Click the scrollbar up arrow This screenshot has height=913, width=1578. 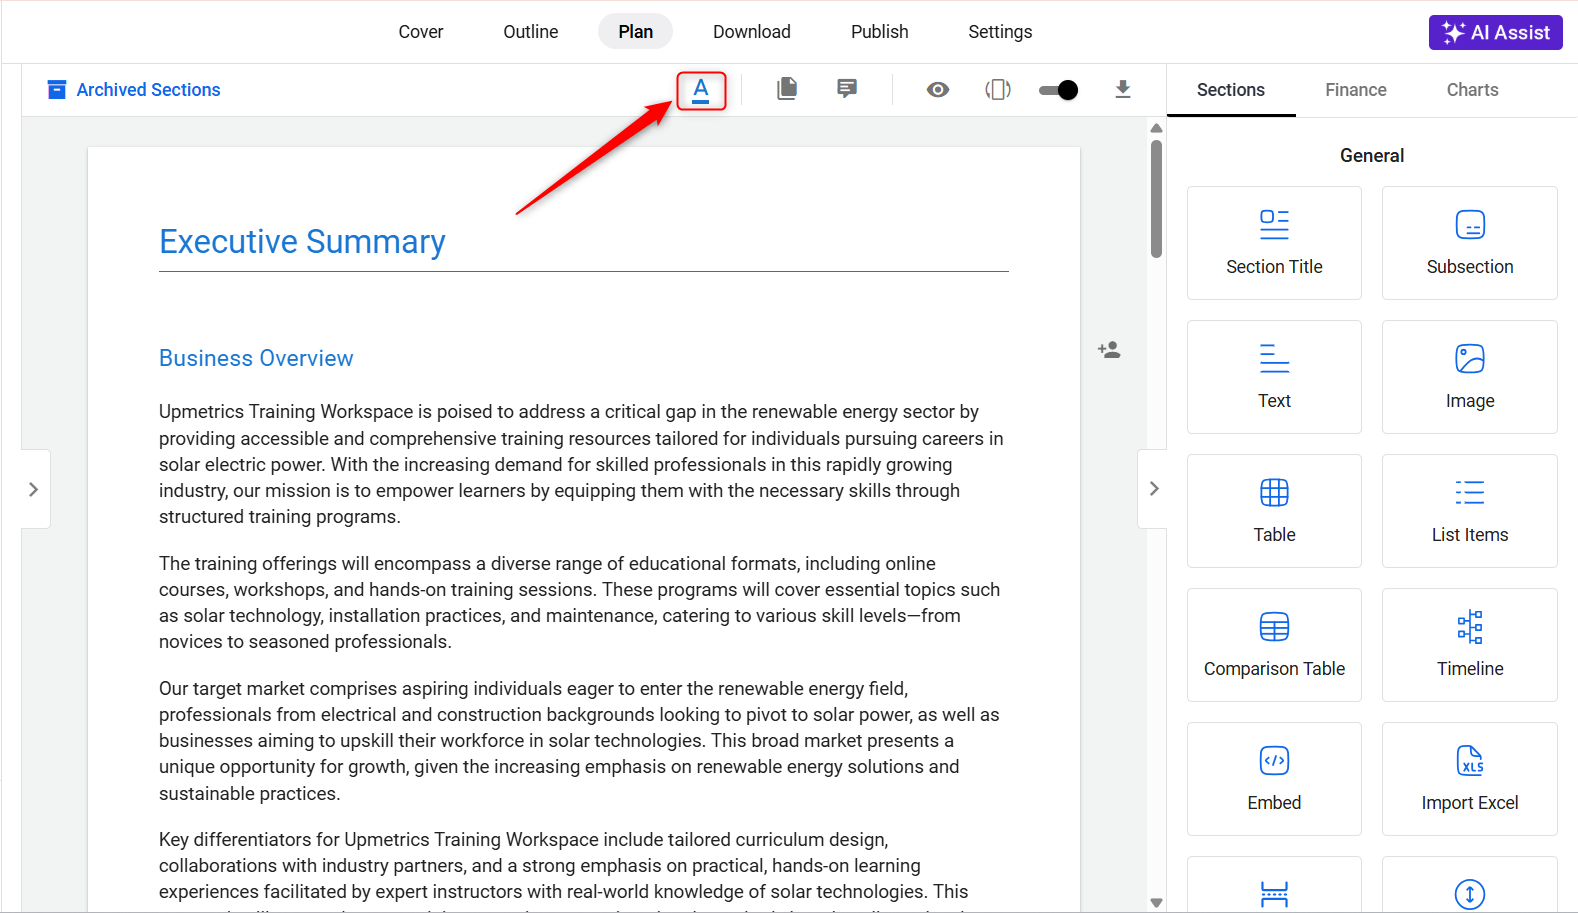[x=1156, y=128]
